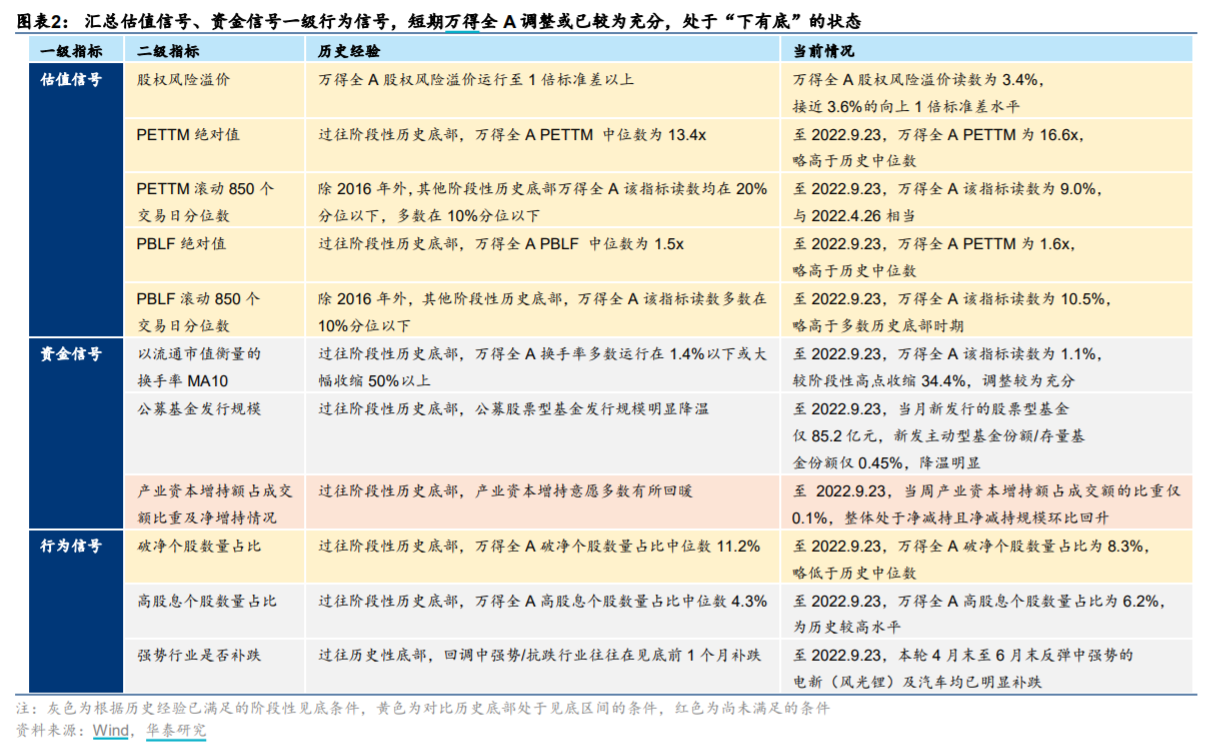Click the "股权风险溢价" indicator cell
Screen dimensions: 1208x754
coord(182,79)
